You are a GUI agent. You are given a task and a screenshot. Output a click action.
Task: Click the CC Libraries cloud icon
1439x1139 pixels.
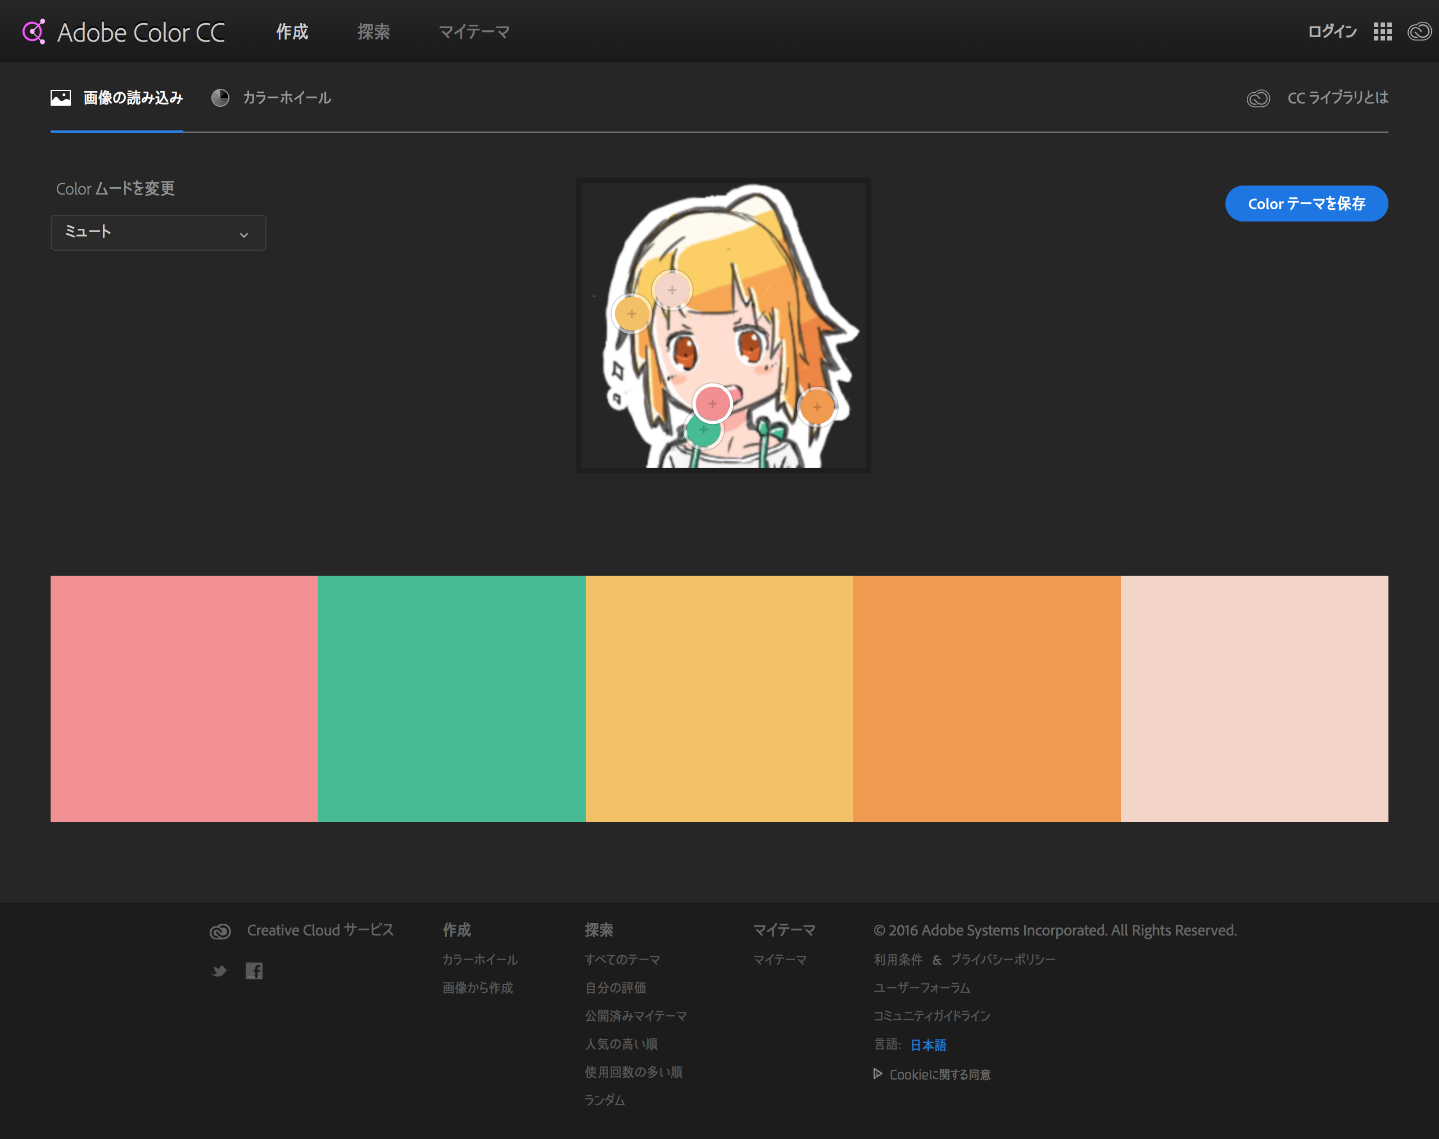click(x=1258, y=98)
